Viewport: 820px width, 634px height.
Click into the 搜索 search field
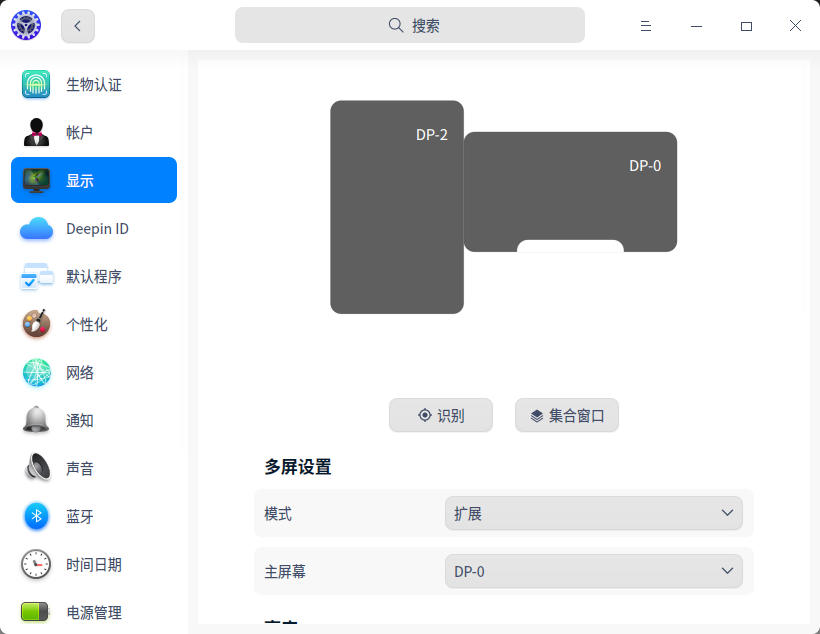410,25
